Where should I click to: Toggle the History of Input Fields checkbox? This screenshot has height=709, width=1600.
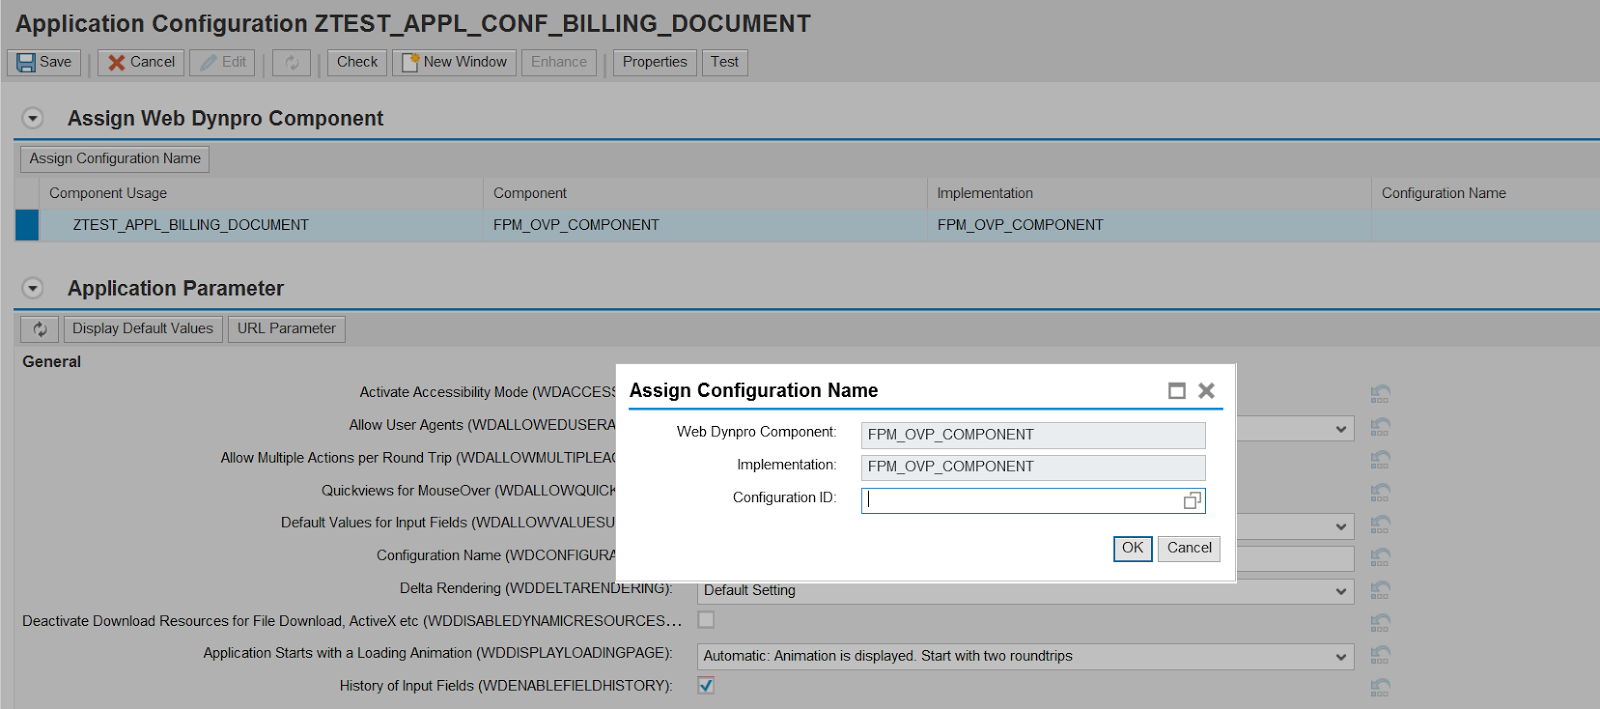706,685
